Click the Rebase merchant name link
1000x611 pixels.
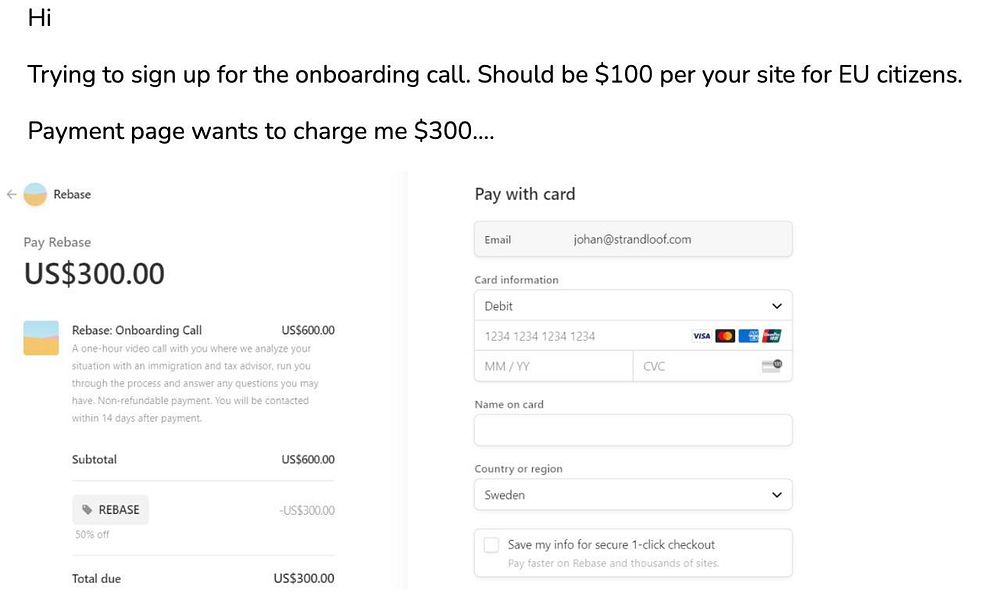(72, 195)
